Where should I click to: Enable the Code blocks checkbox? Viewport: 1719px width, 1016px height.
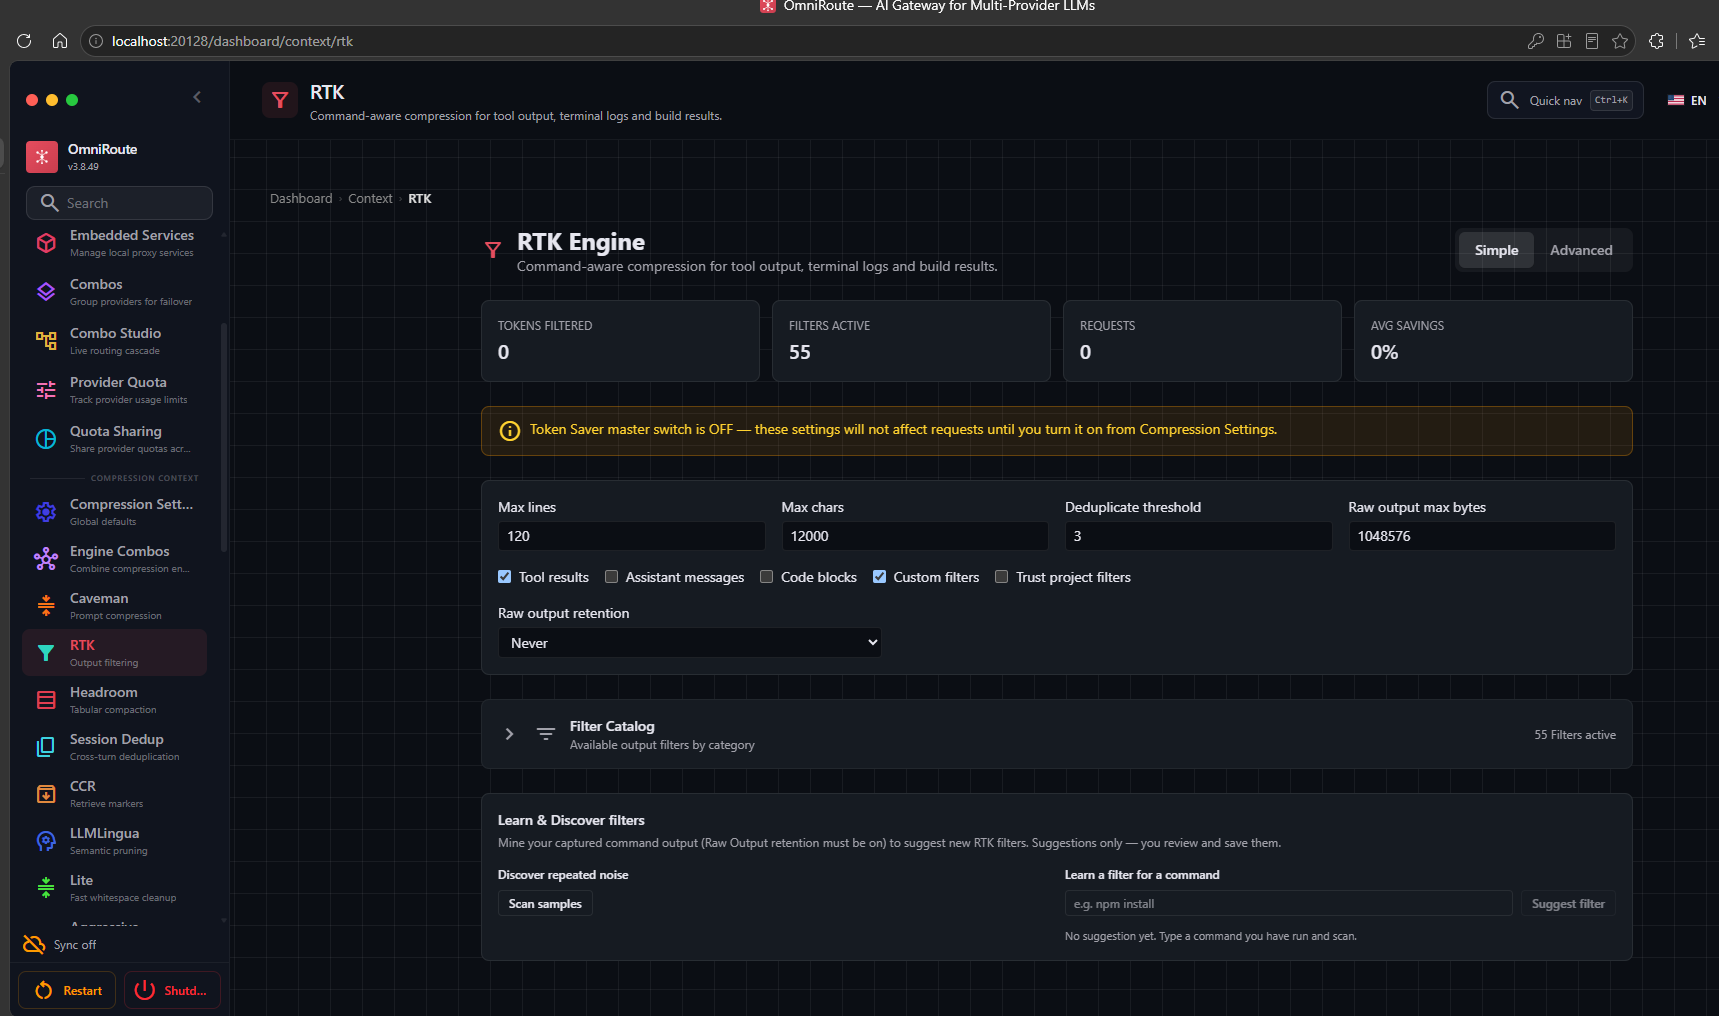point(767,577)
